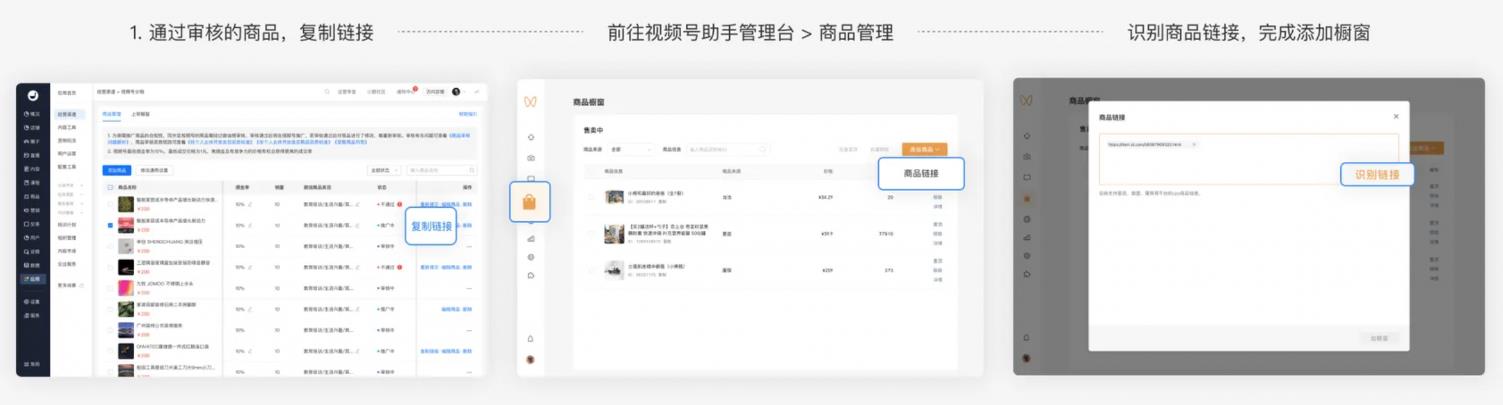1503x405 pixels.
Task: Open the bar chart icon in 商品橱窗 sidebar
Action: point(531,239)
